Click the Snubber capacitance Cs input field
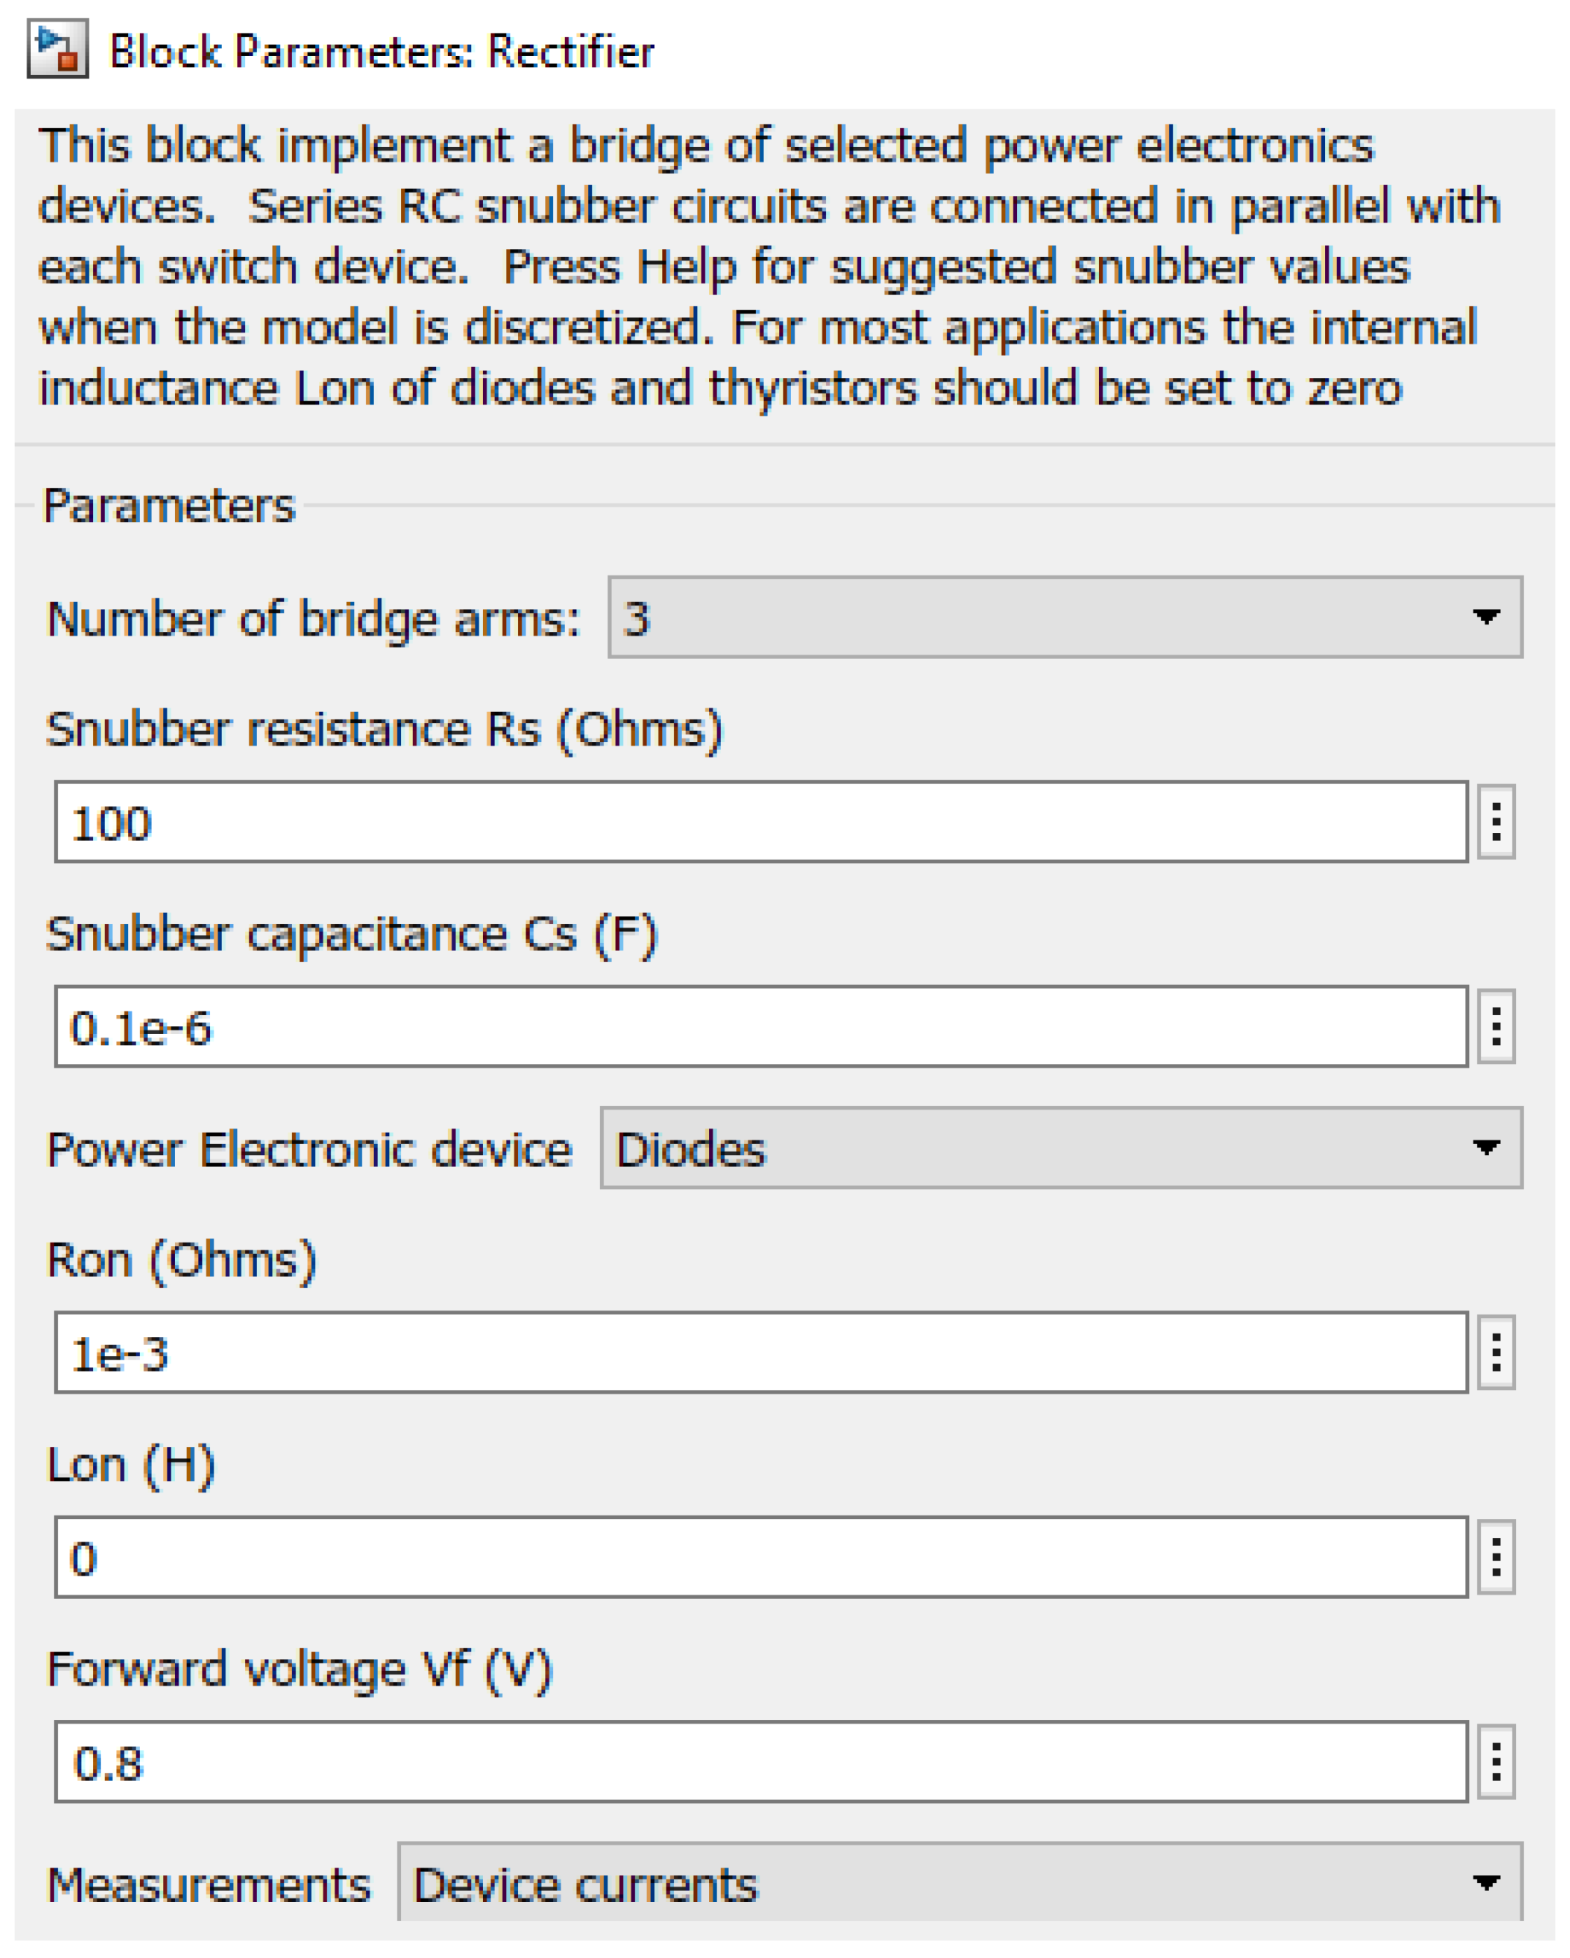1570x1958 pixels. tap(760, 1026)
